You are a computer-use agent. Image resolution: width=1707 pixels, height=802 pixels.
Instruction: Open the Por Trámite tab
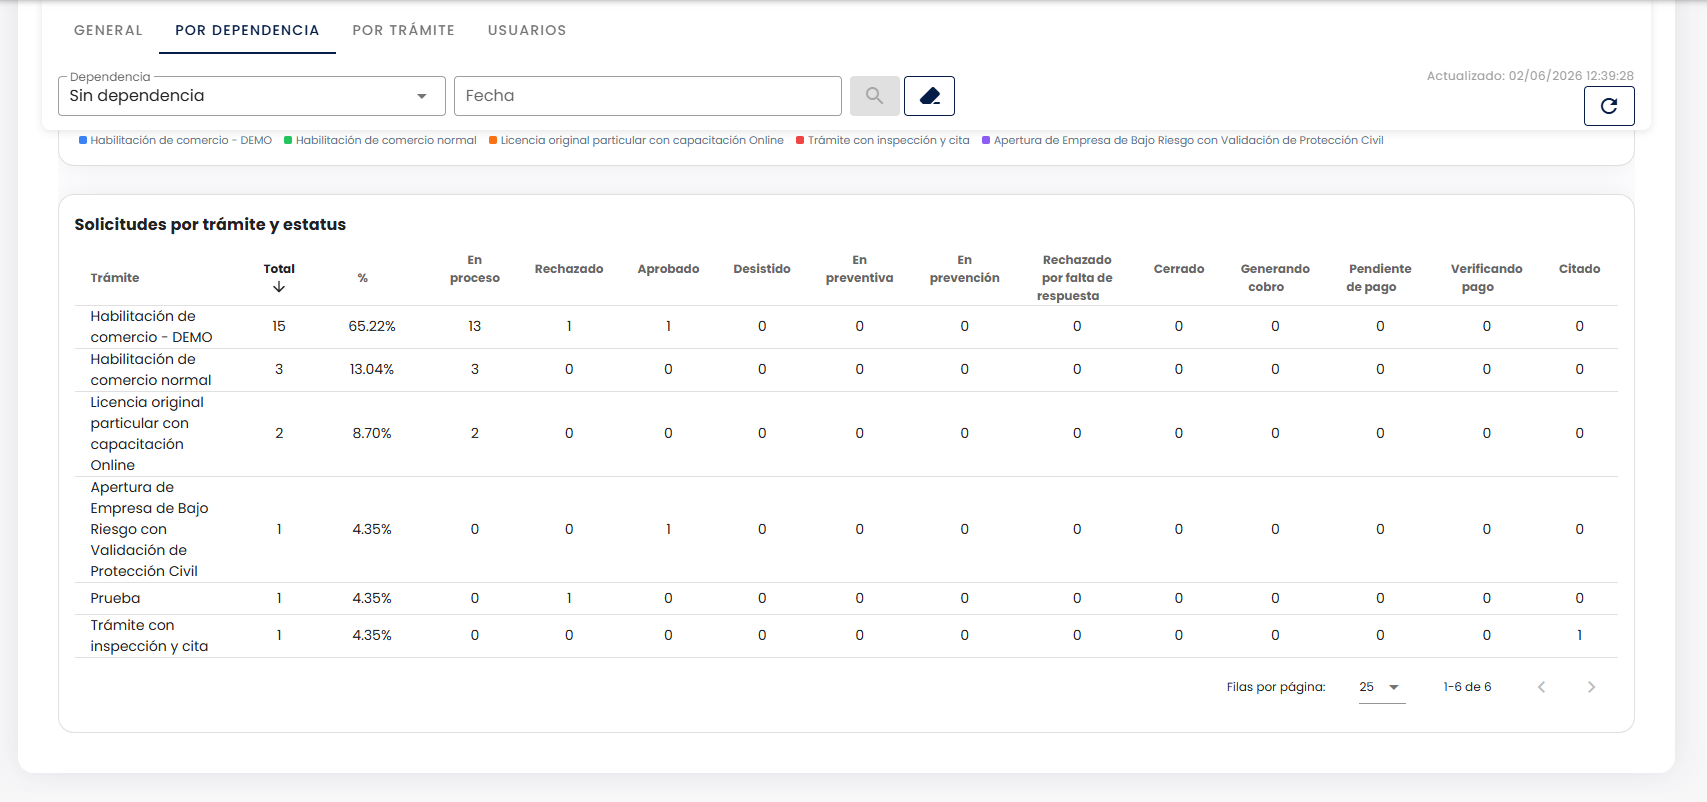pyautogui.click(x=403, y=30)
